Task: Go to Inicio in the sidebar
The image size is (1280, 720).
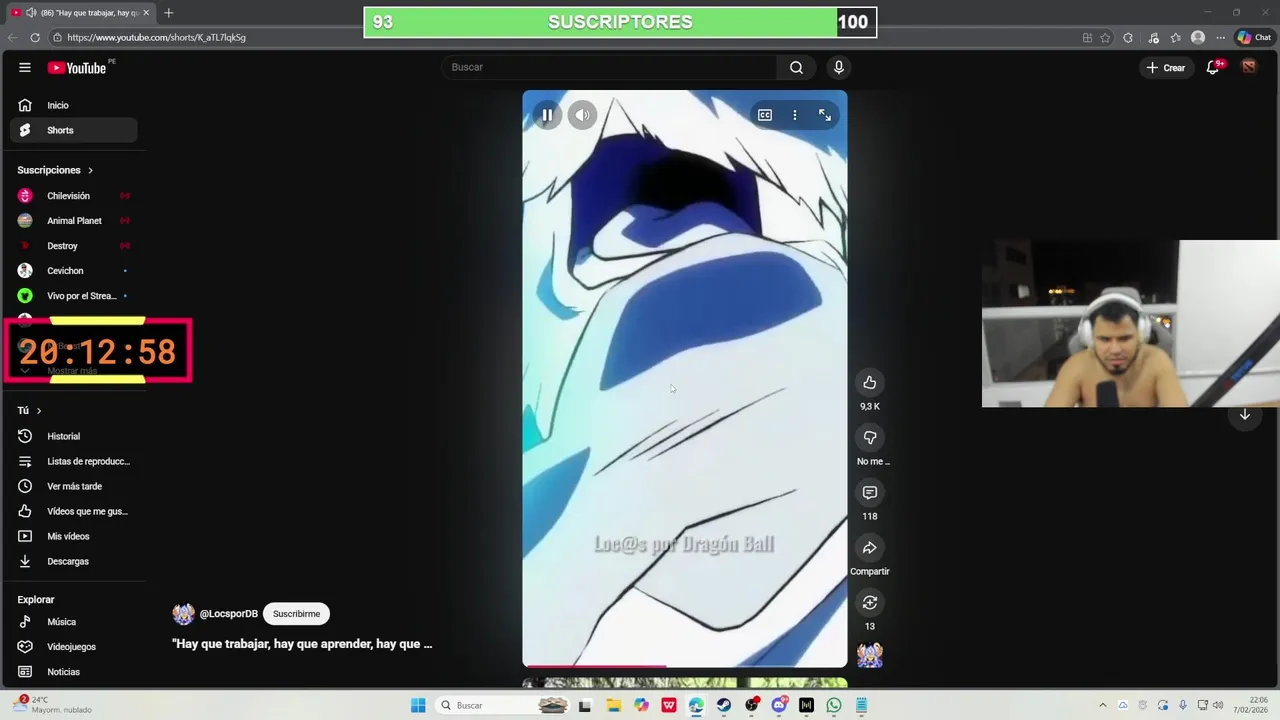Action: click(74, 105)
